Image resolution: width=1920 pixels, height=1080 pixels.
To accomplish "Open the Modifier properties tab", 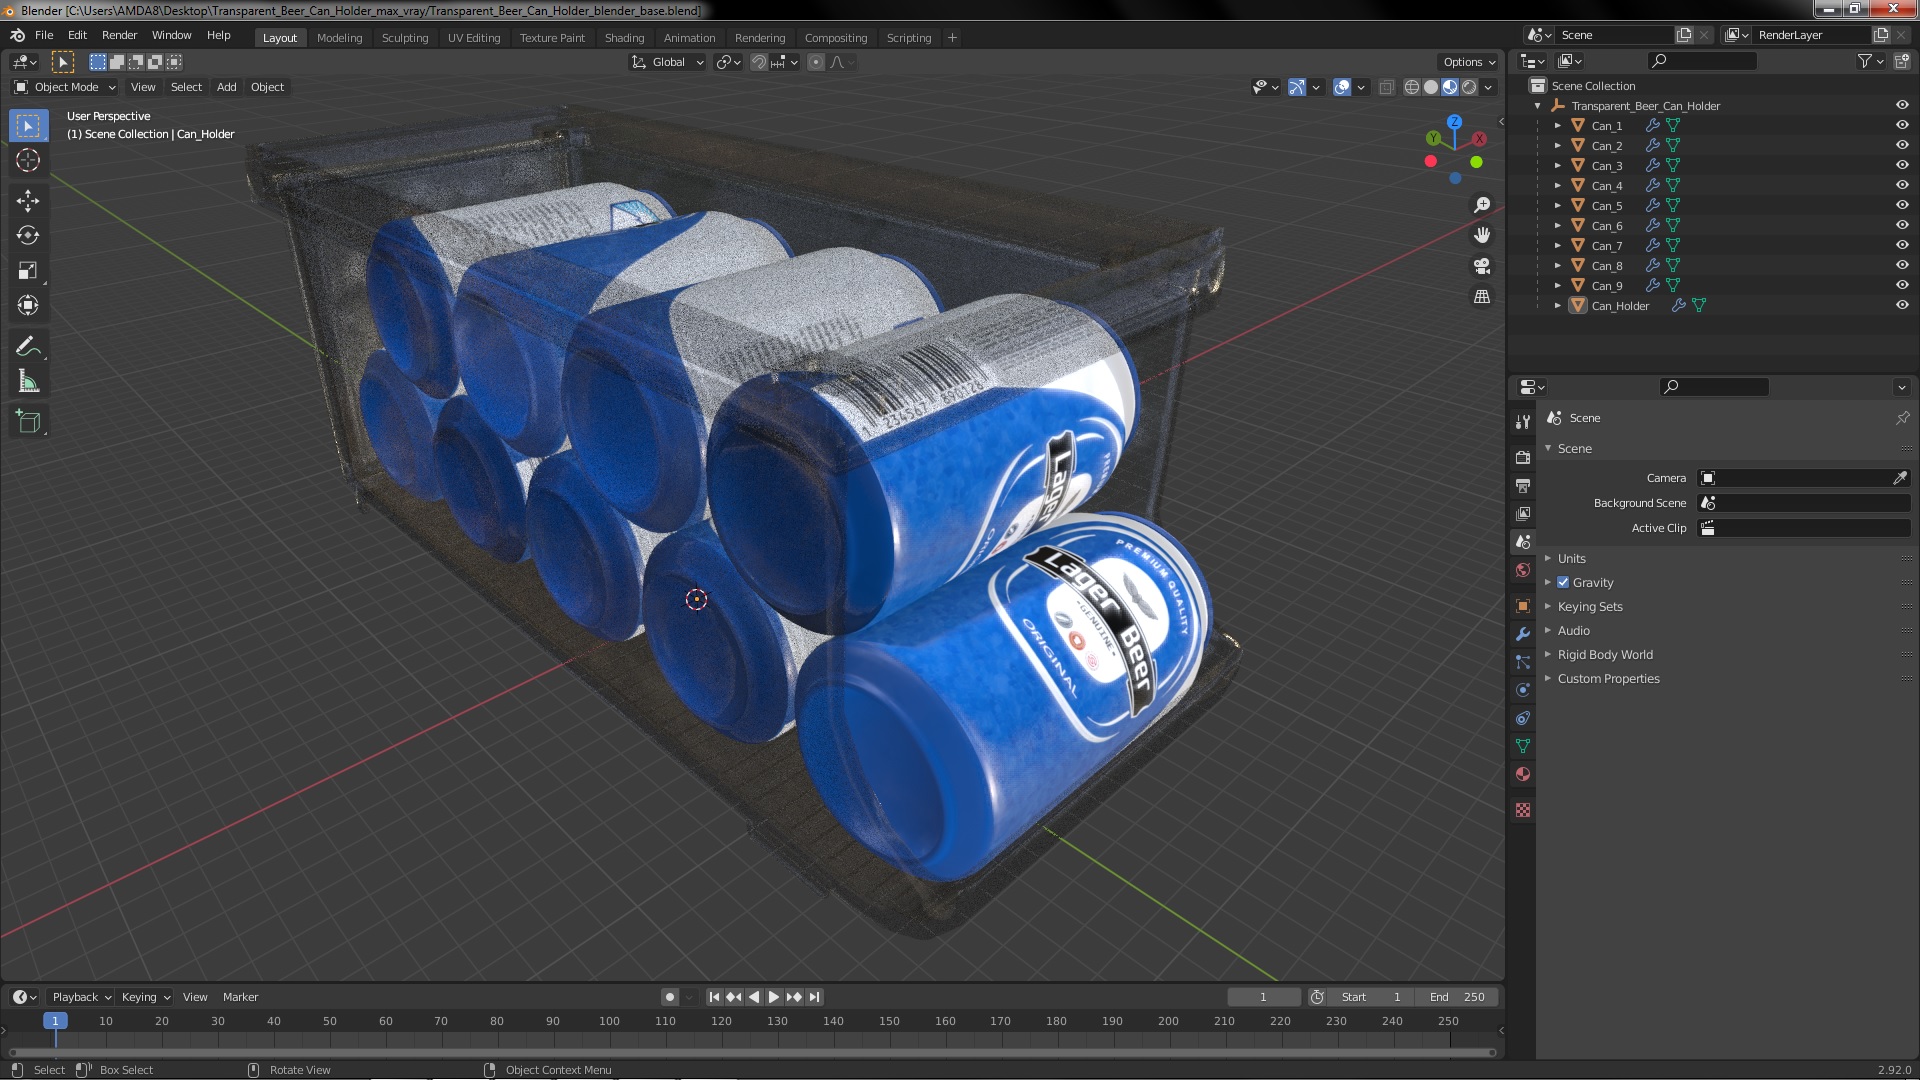I will click(1523, 634).
